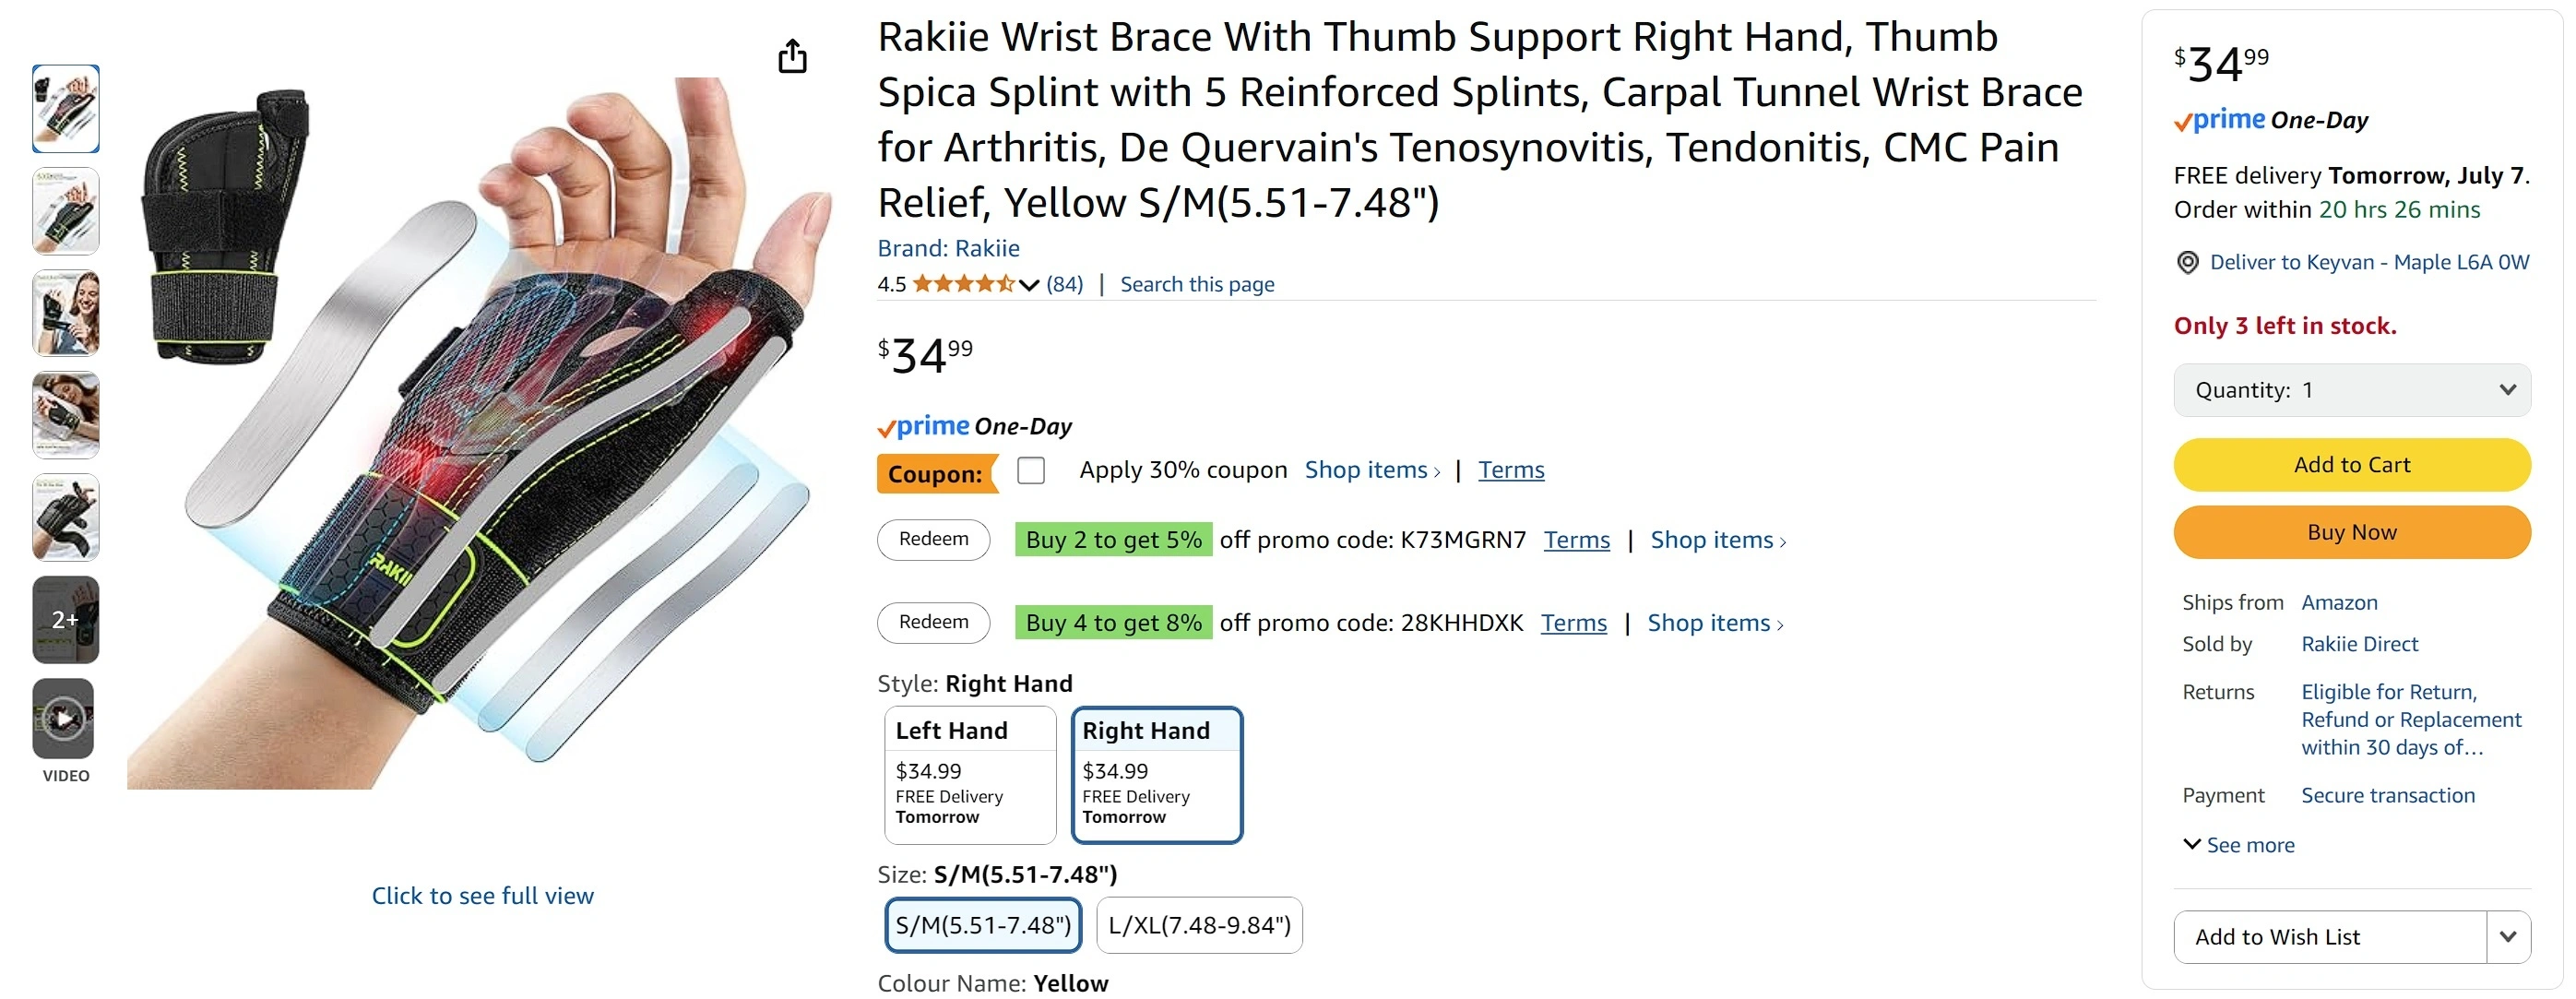Image resolution: width=2576 pixels, height=999 pixels.
Task: Click Search this page link
Action: [x=1197, y=285]
